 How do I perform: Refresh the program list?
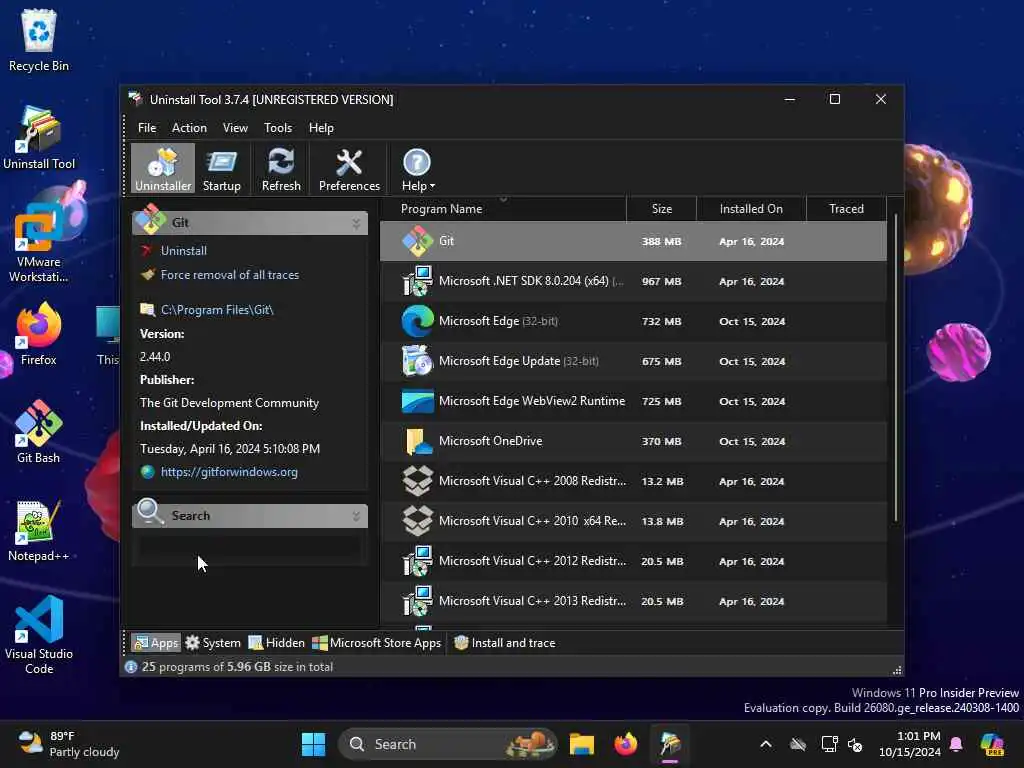coord(281,168)
